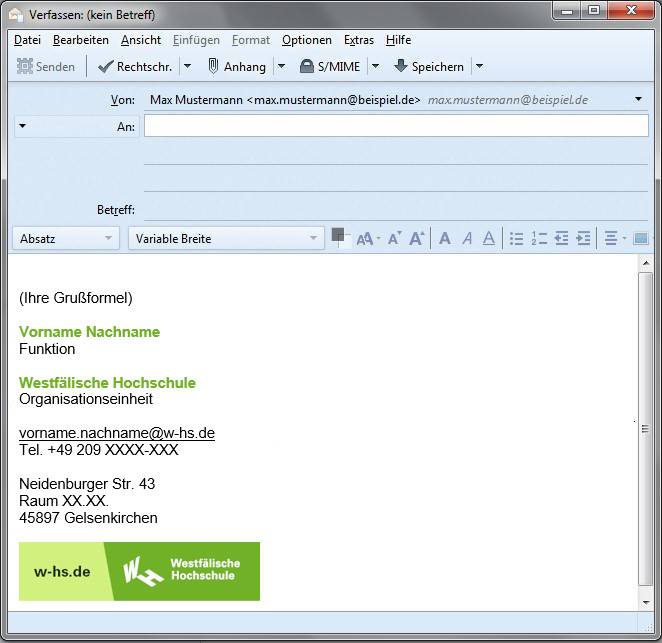Image resolution: width=662 pixels, height=643 pixels.
Task: Click the vorname.nachname@w-hs.de link
Action: (x=117, y=433)
